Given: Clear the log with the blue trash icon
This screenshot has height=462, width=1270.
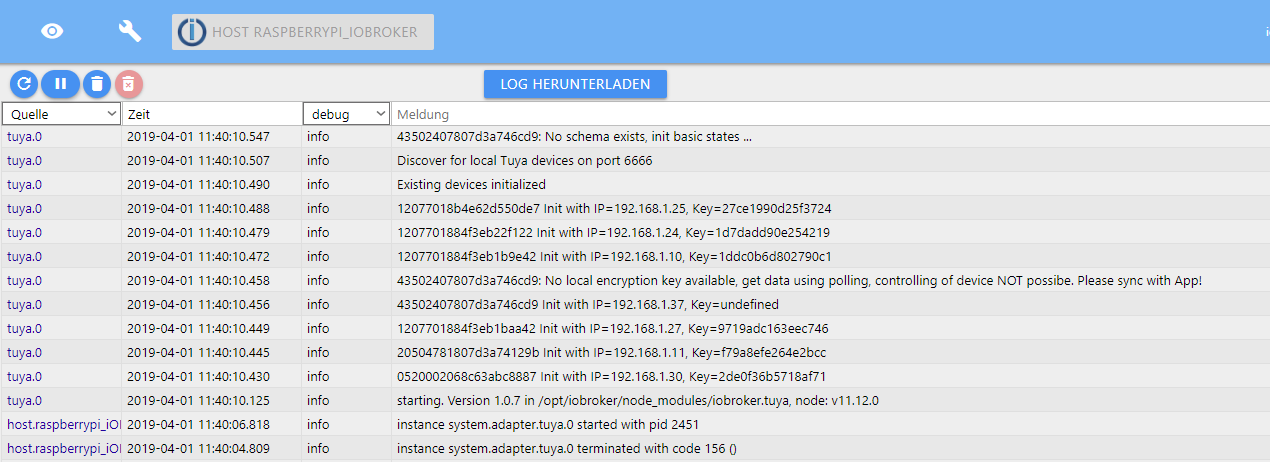Looking at the screenshot, I should tap(96, 84).
